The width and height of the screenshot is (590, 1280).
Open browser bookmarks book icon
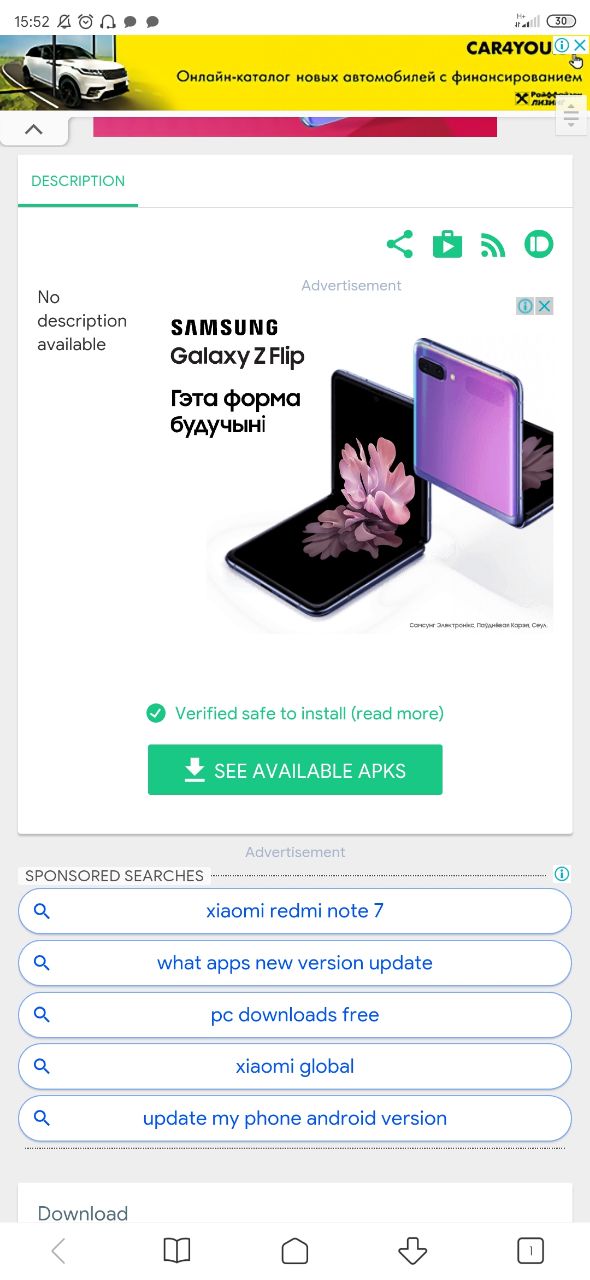click(x=176, y=1250)
